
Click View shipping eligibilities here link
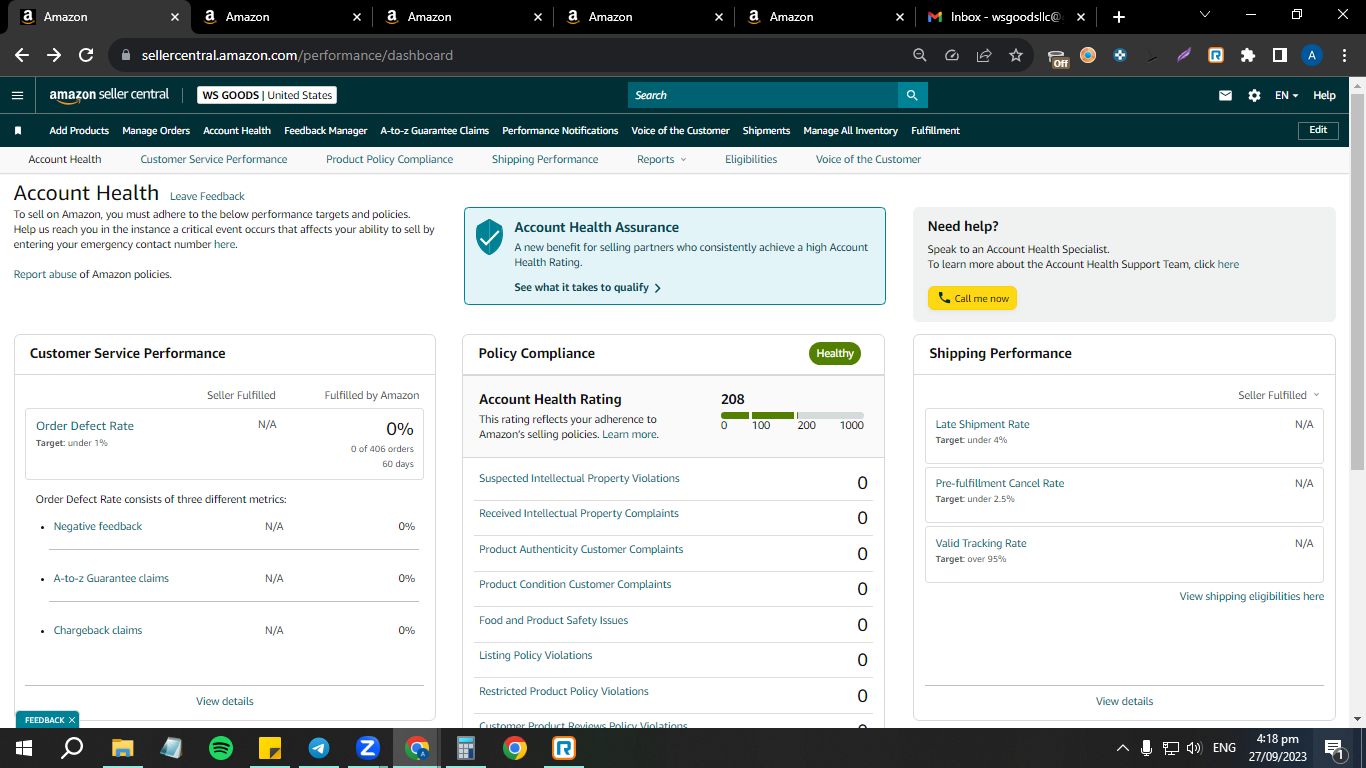point(1252,596)
